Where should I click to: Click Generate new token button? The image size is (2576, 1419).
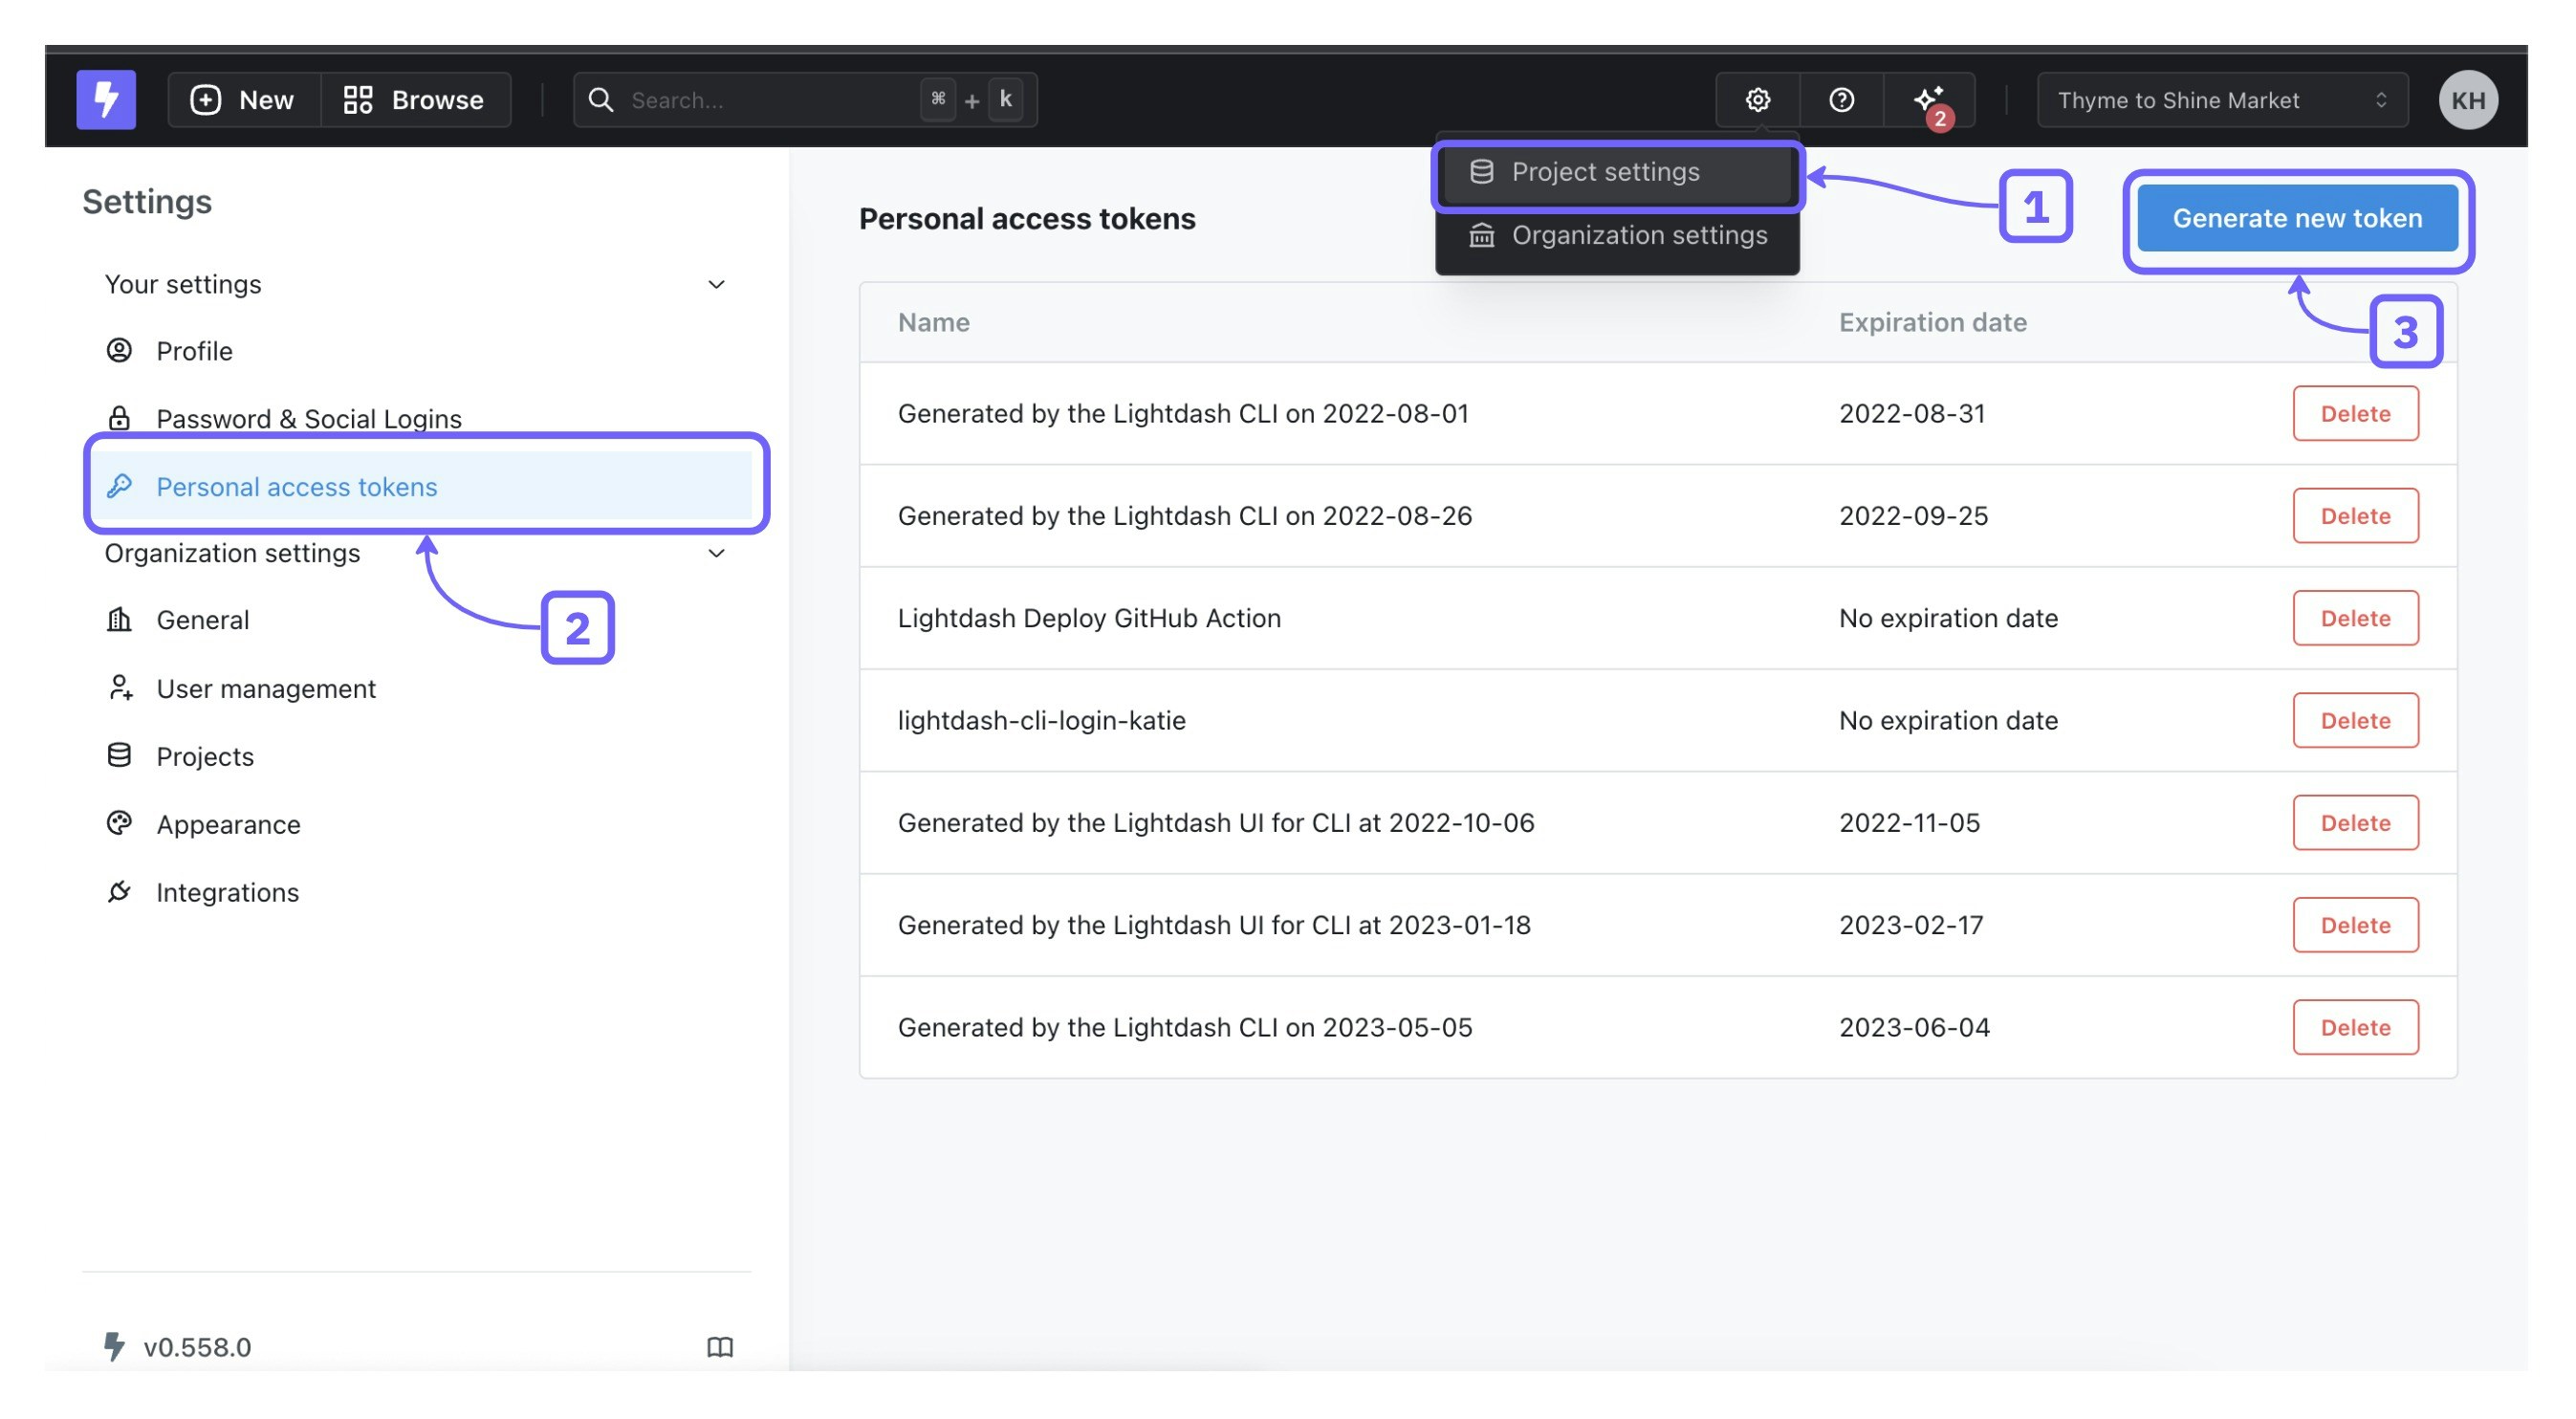point(2296,218)
